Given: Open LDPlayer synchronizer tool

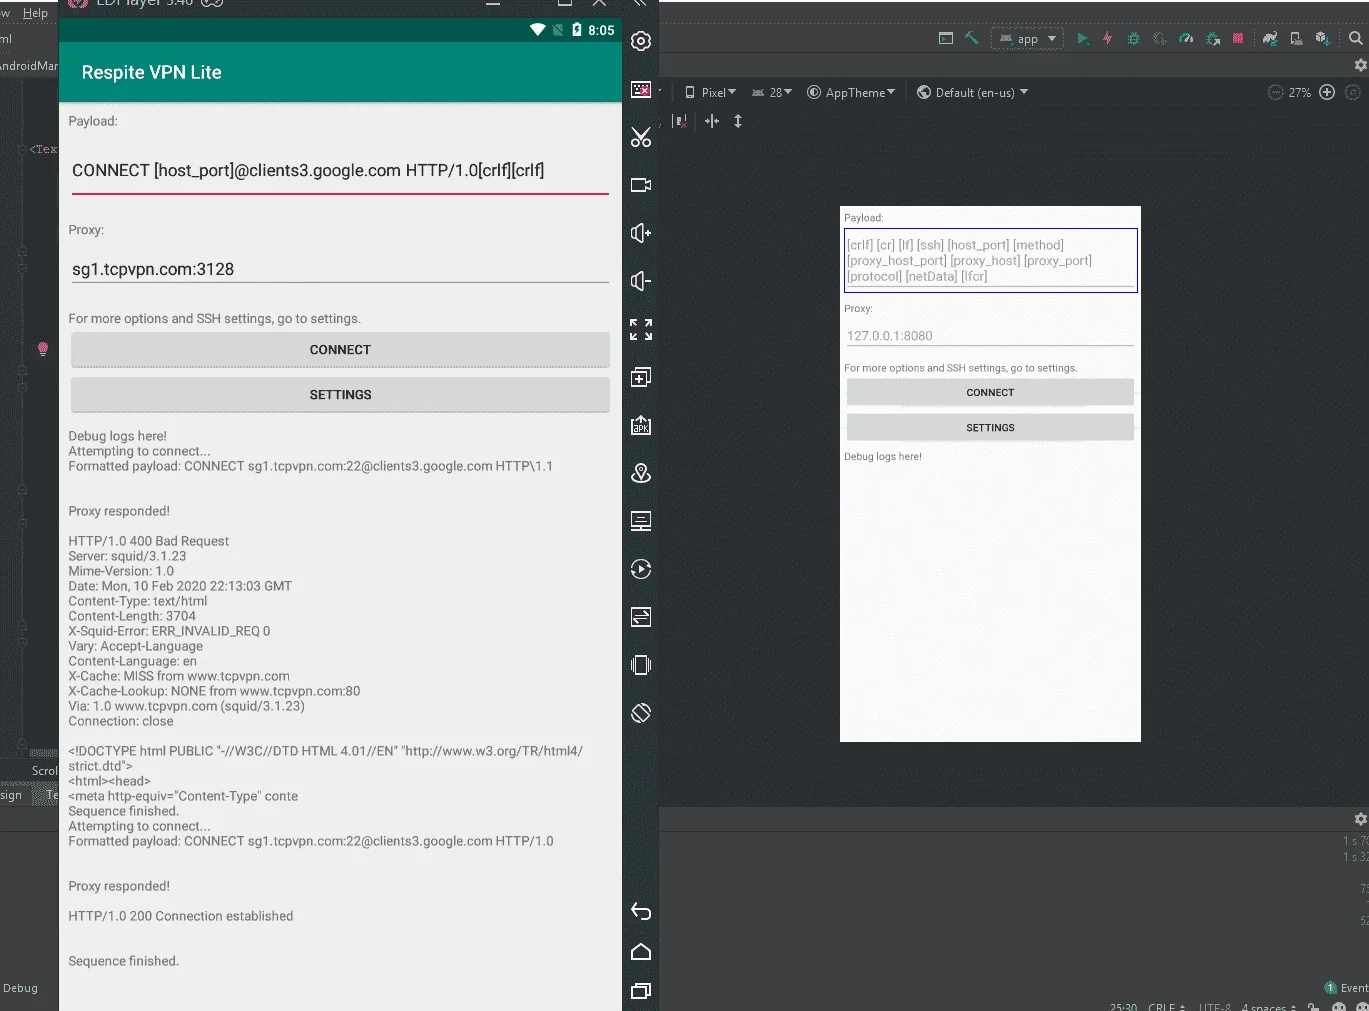Looking at the screenshot, I should 641,617.
